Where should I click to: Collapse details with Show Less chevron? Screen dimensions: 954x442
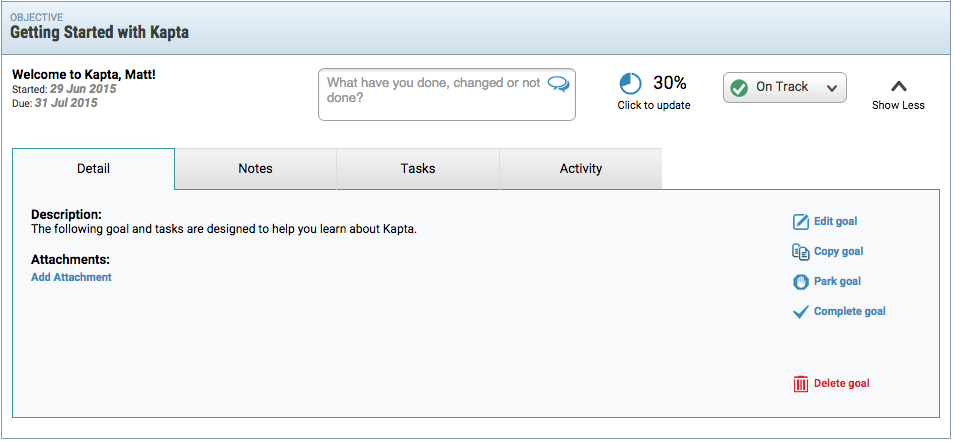coord(898,86)
